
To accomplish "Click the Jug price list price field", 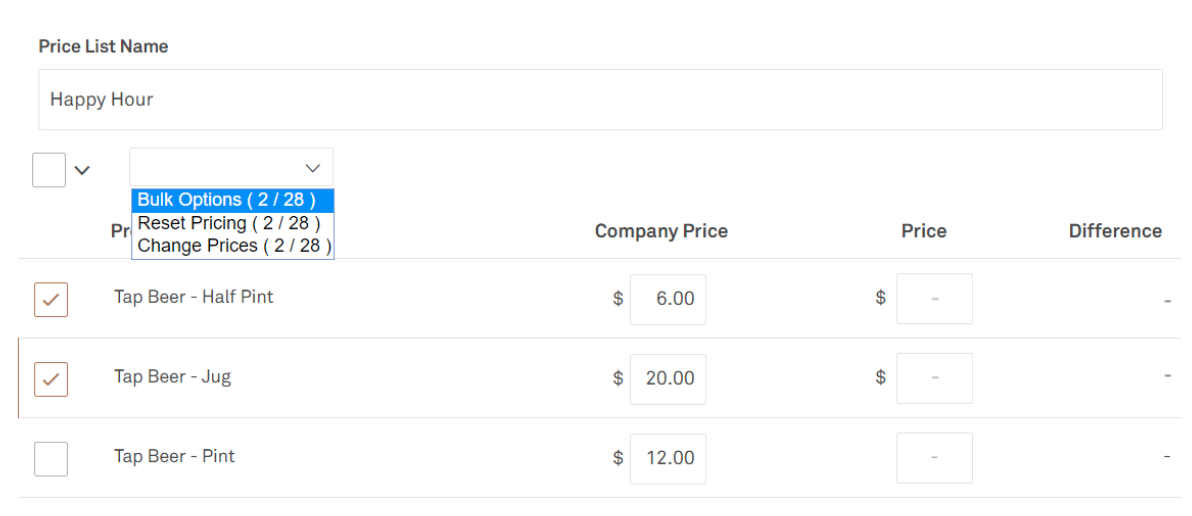I will click(934, 378).
